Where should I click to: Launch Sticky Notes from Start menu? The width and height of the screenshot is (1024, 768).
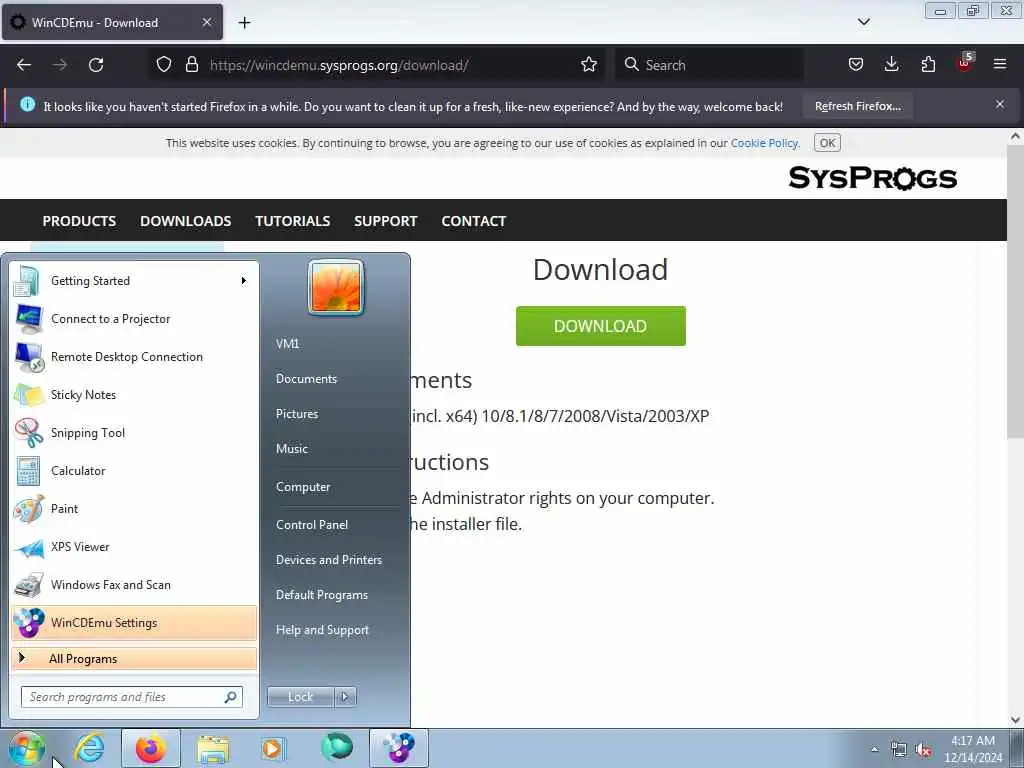[134, 394]
